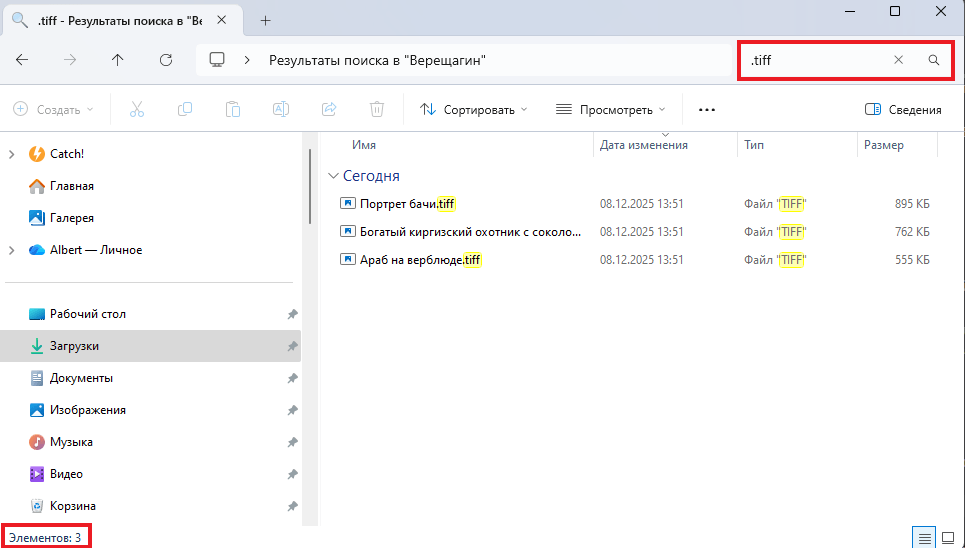
Task: Click the Paste clipboard icon
Action: point(233,110)
